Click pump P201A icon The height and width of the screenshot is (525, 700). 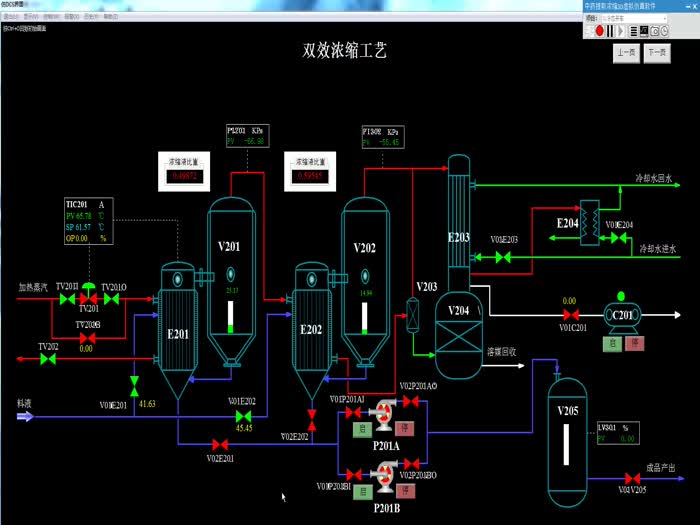click(384, 407)
